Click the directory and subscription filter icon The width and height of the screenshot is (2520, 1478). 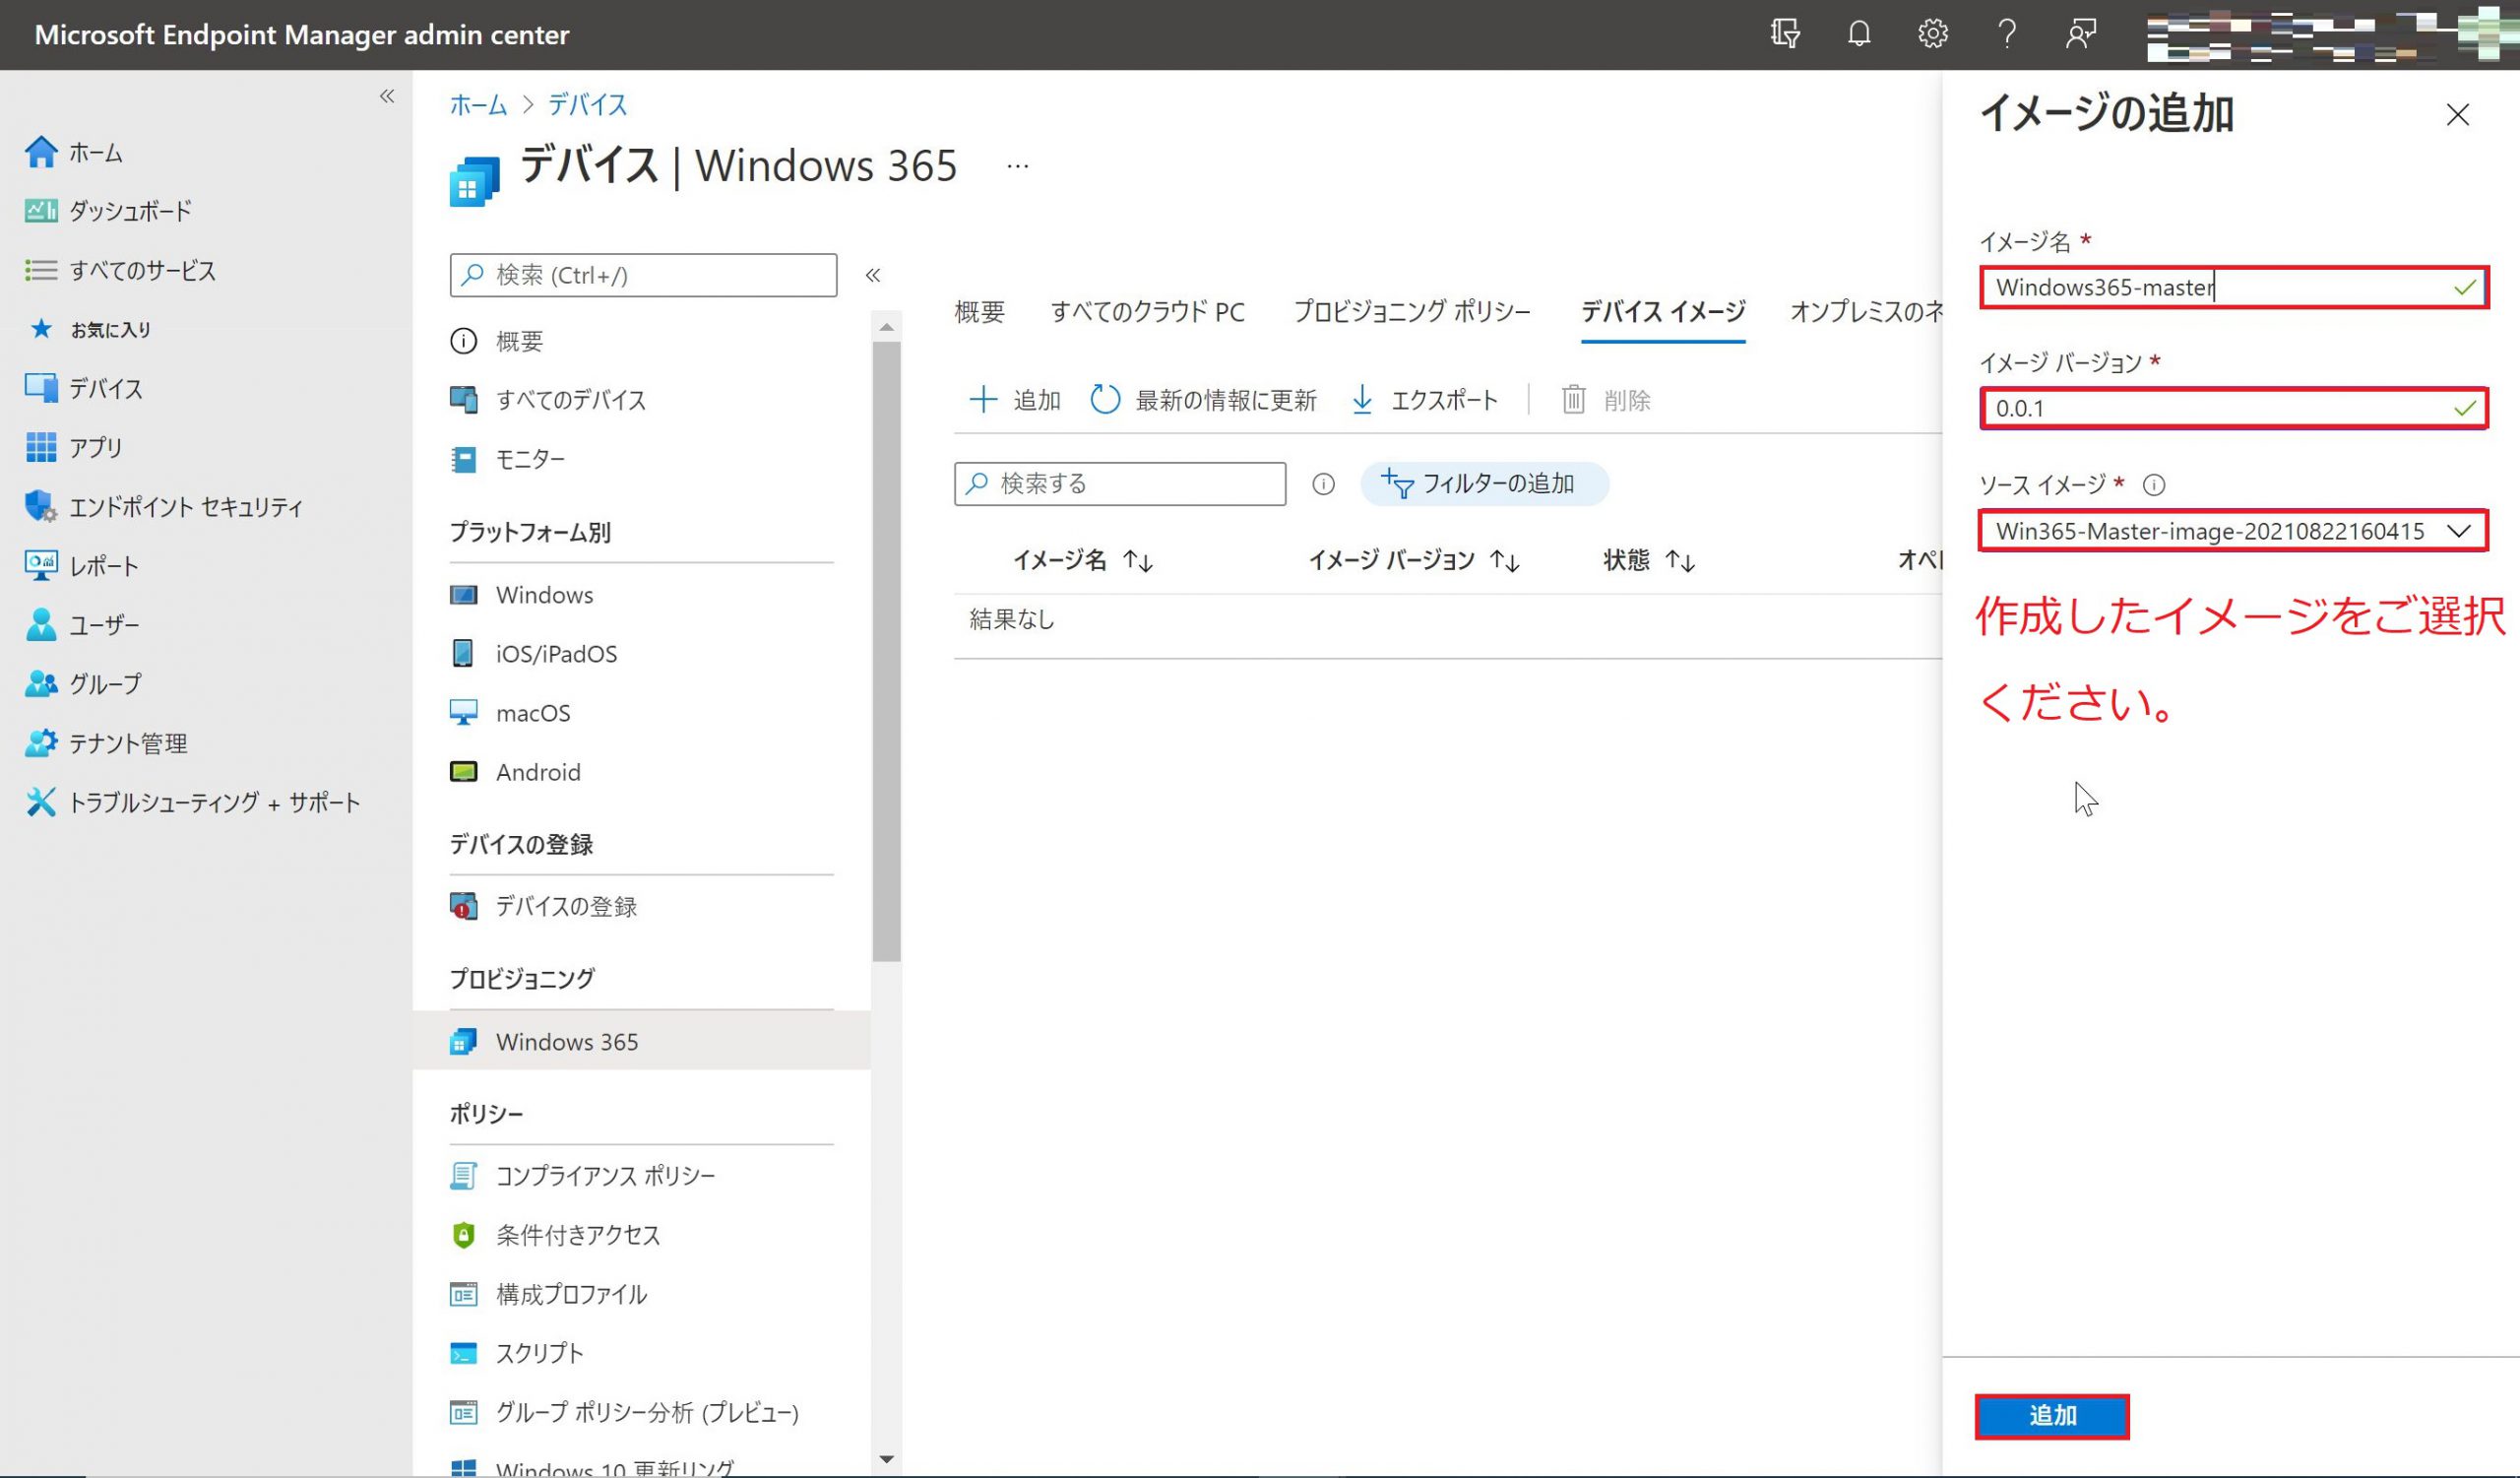pyautogui.click(x=1785, y=34)
